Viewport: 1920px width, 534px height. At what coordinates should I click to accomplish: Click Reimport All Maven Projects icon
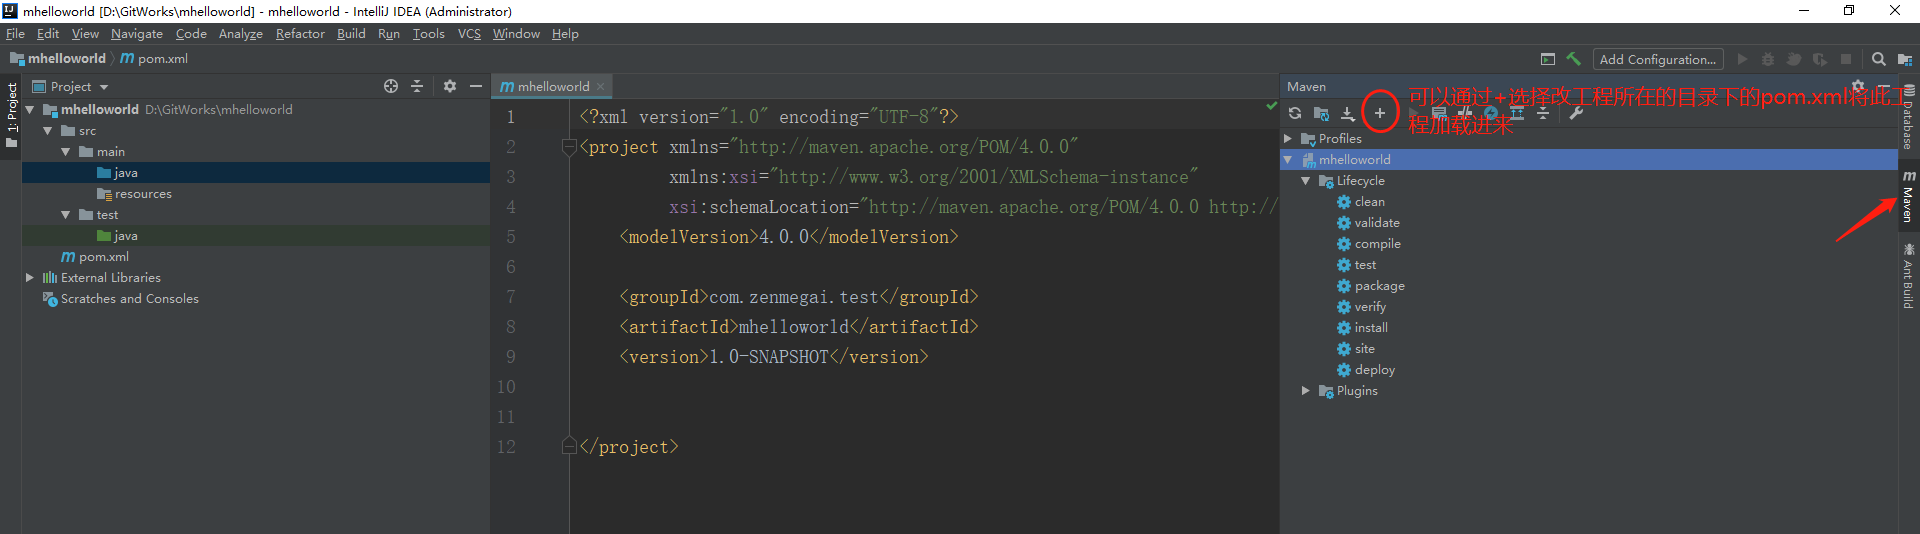tap(1295, 113)
